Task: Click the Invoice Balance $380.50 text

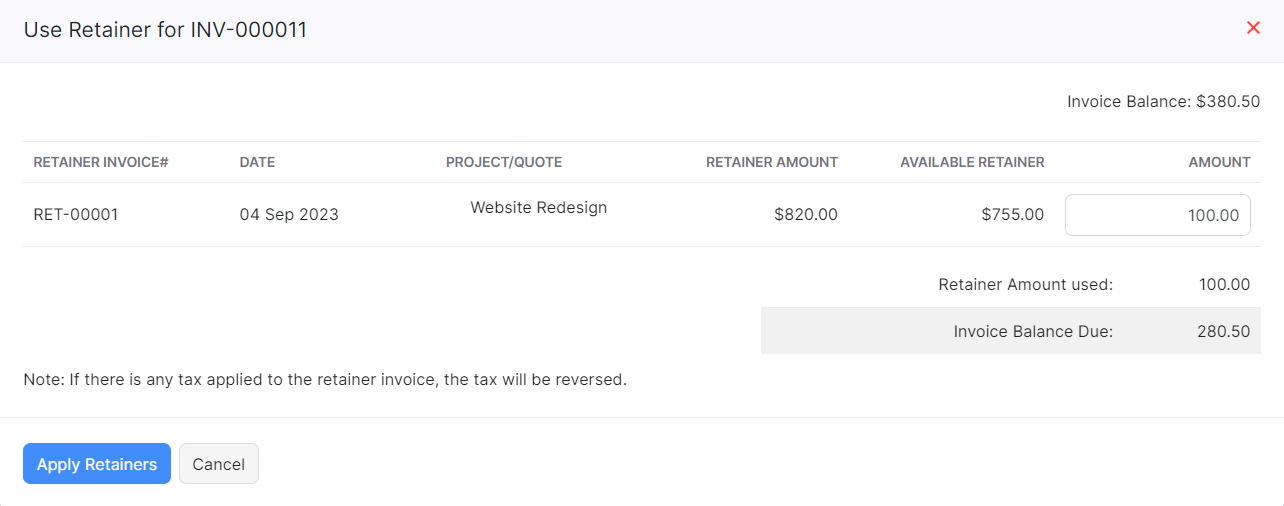Action: click(x=1163, y=101)
